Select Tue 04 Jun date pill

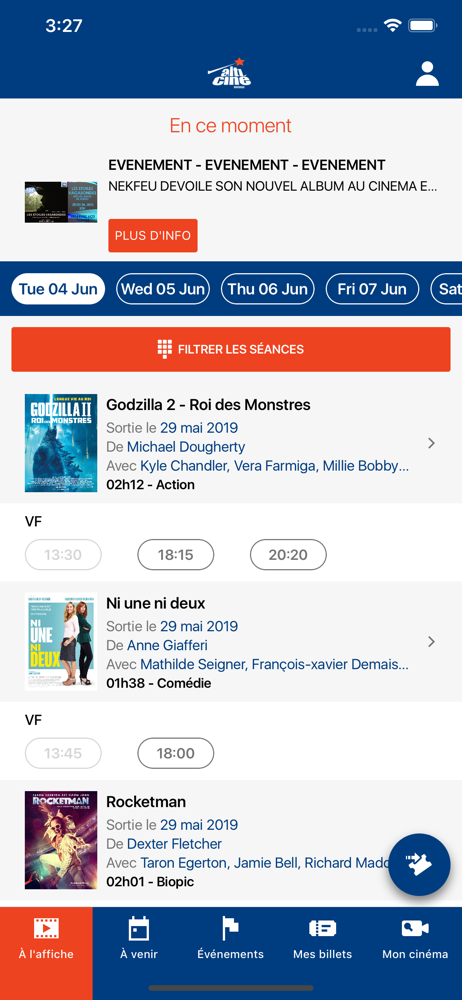tap(58, 289)
